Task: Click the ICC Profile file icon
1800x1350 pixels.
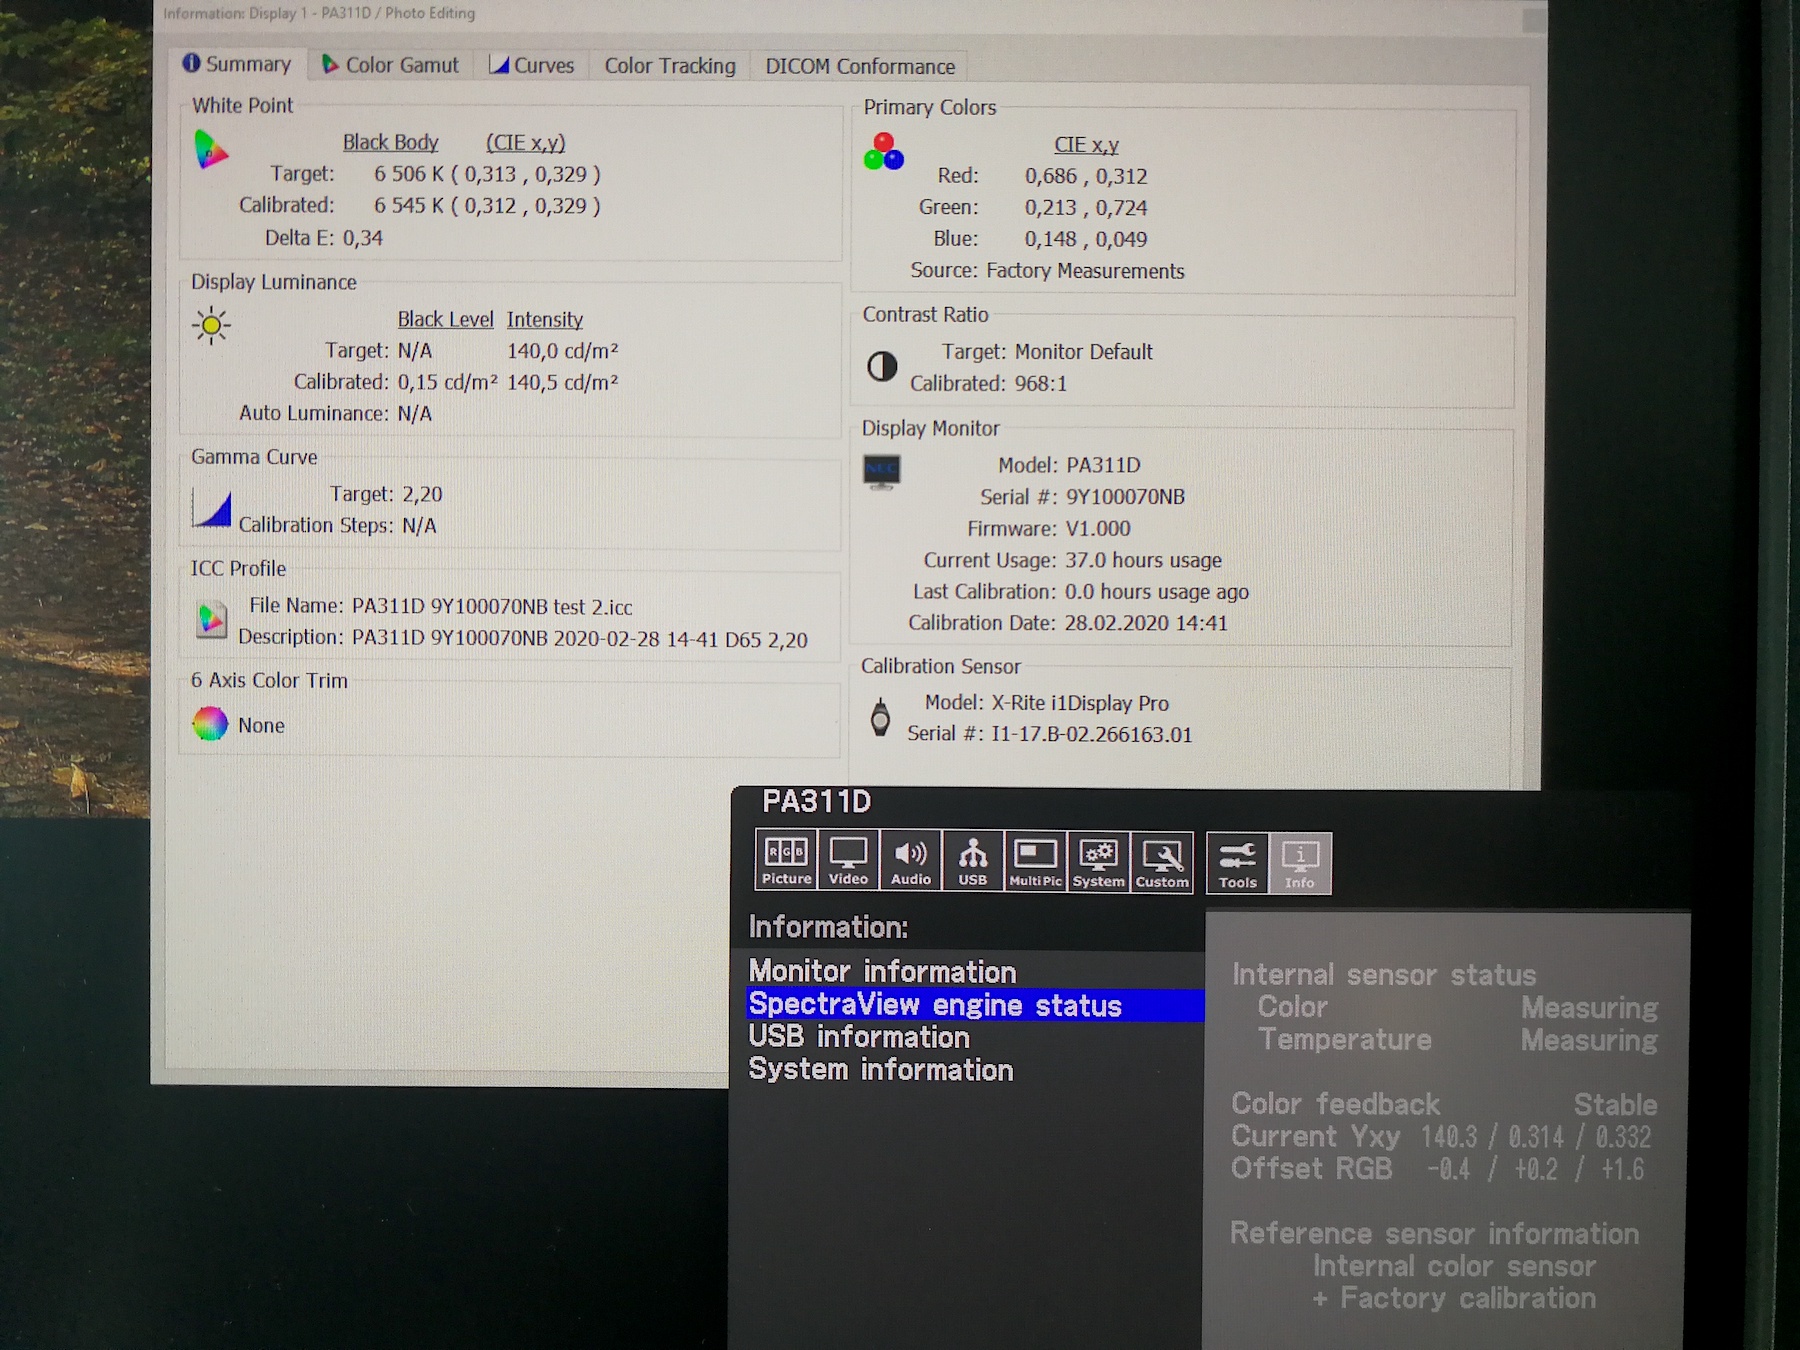Action: tap(211, 621)
